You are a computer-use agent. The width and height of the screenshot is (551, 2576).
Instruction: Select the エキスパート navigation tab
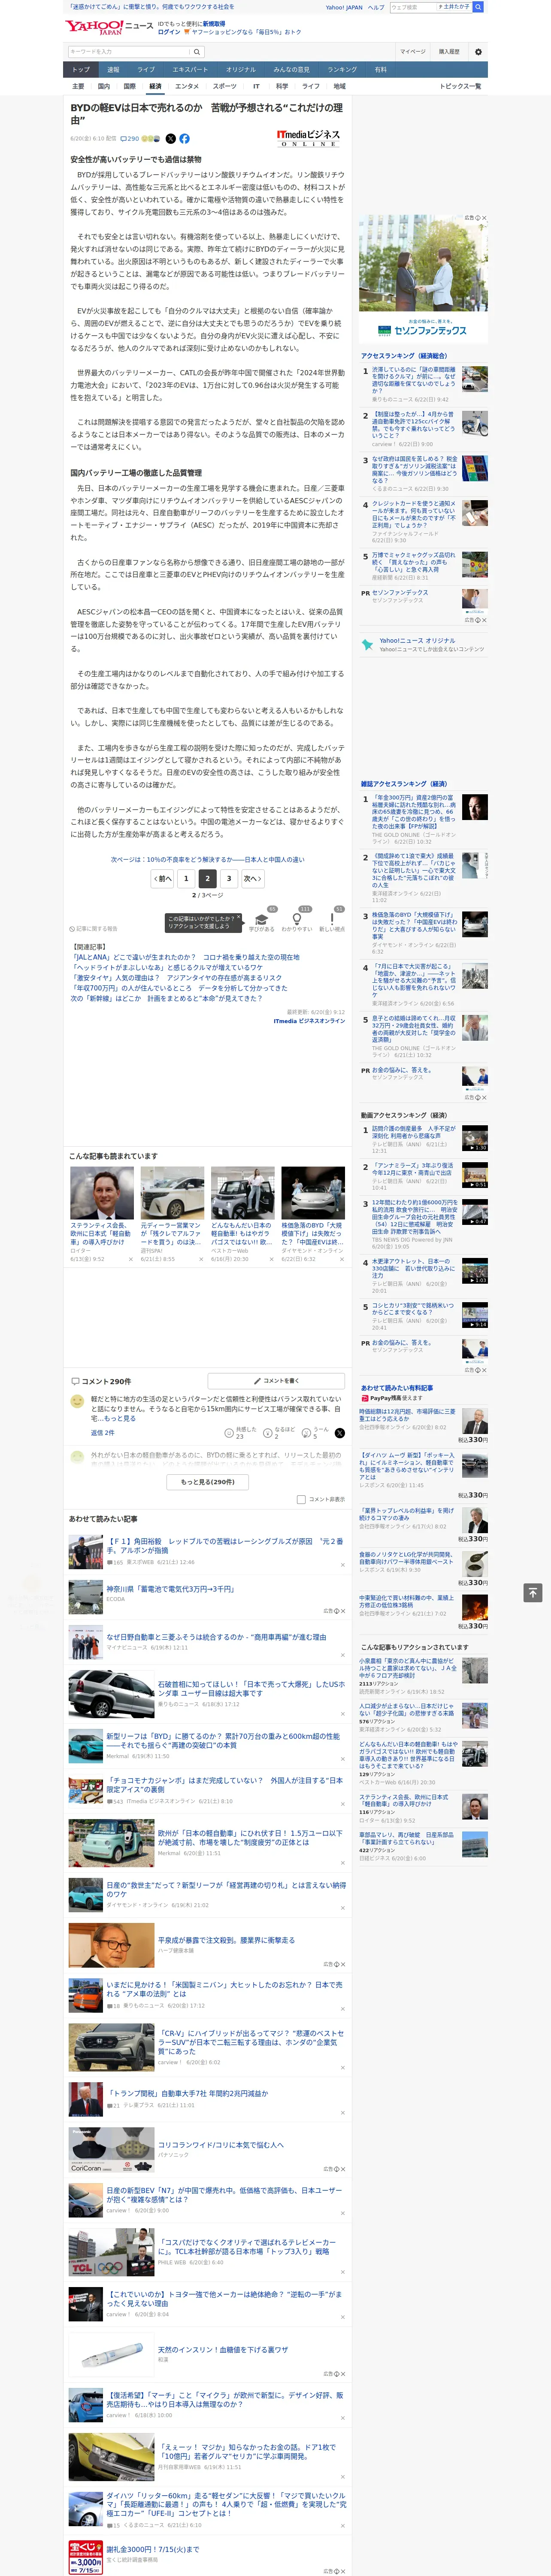coord(190,69)
